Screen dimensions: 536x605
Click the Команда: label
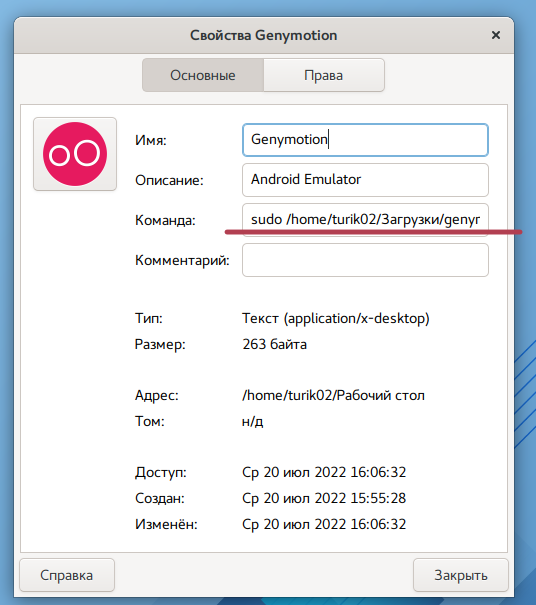165,220
